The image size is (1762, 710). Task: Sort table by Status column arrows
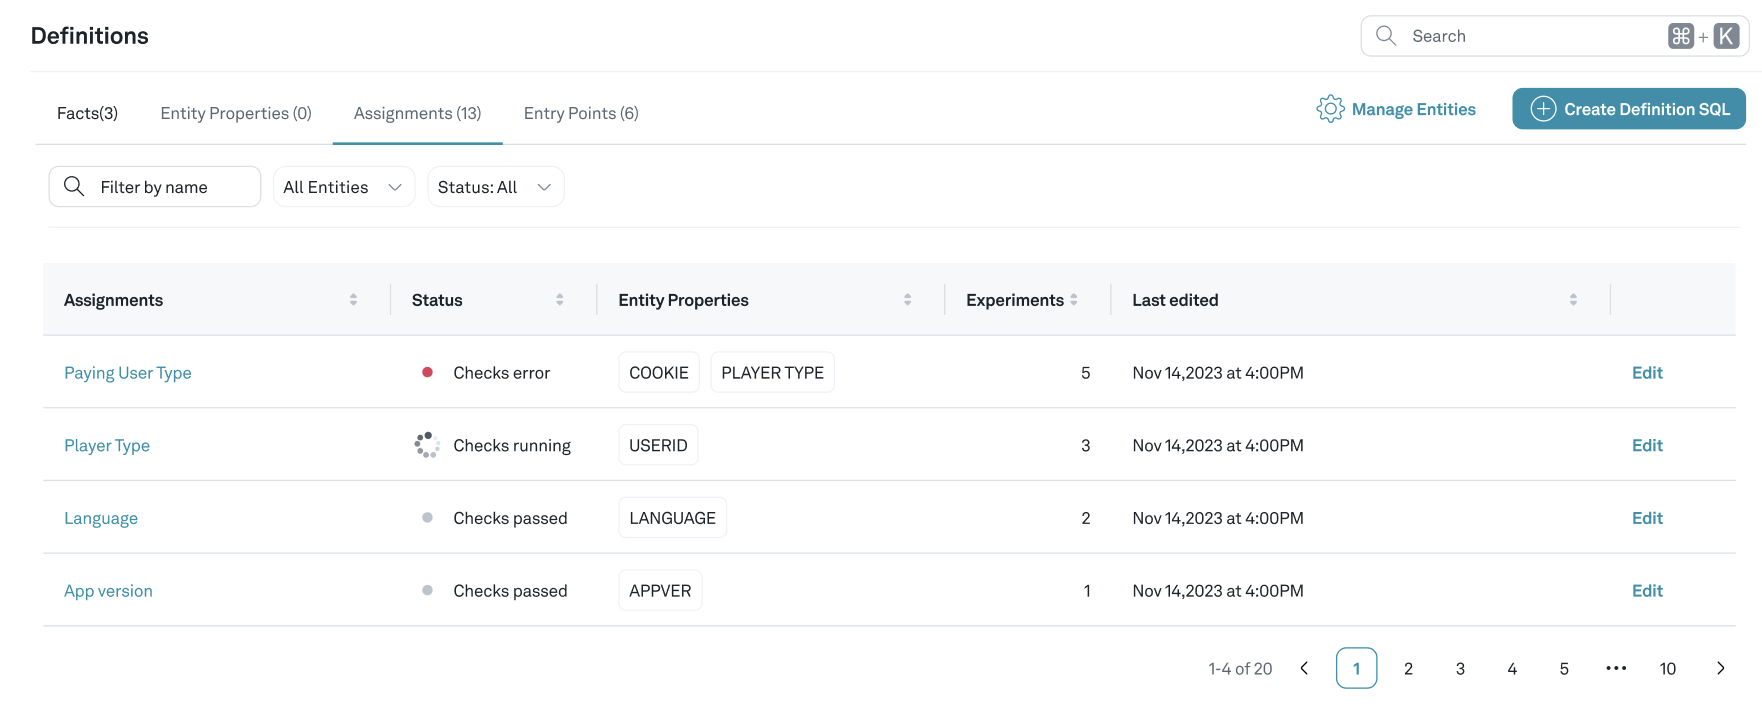[559, 300]
